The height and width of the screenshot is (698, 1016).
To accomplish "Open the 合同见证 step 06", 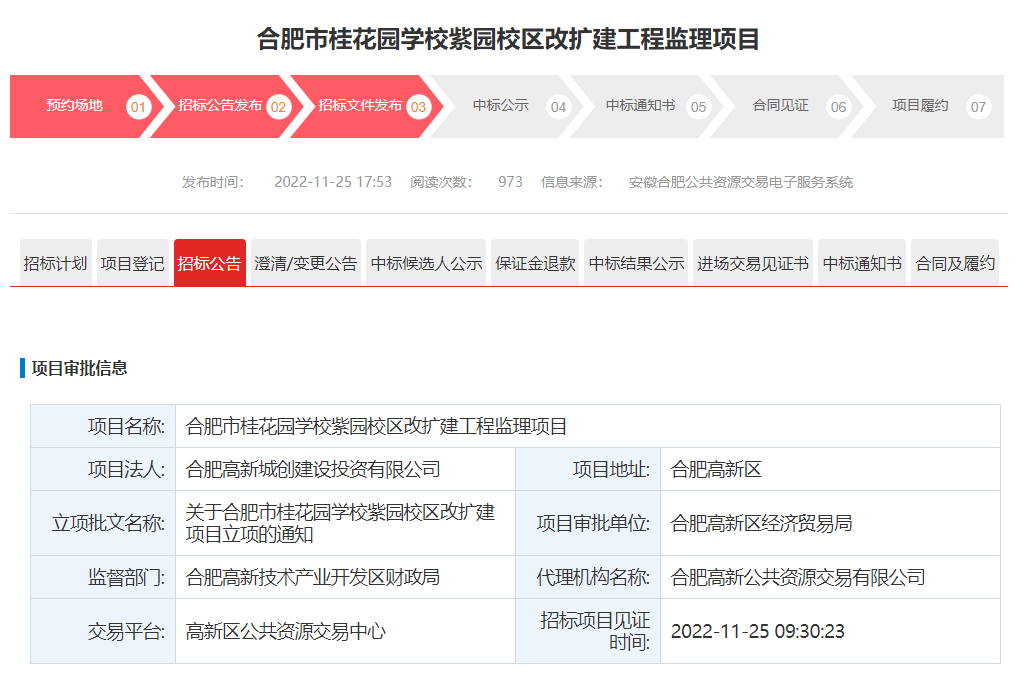I will [785, 106].
